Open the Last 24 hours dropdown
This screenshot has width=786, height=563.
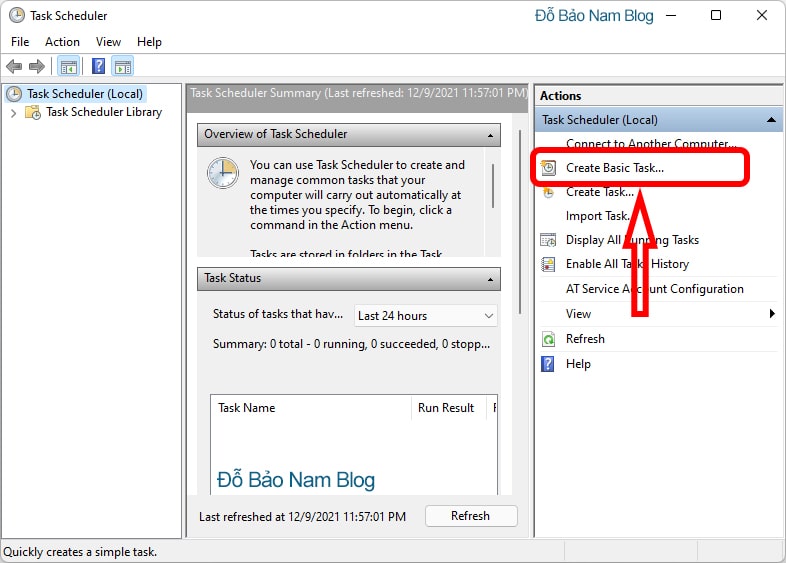(426, 316)
